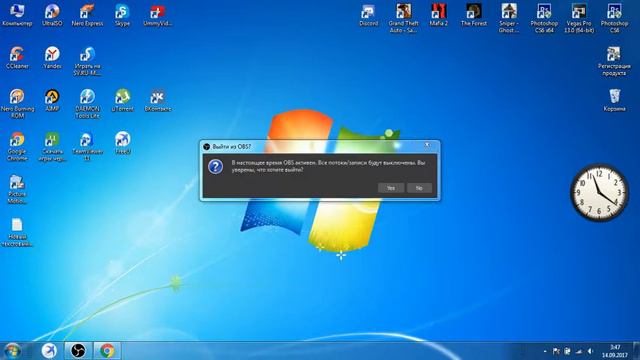Viewport: 640px width, 360px height.
Task: Select the Yandex browser desktop icon
Action: coord(52,58)
